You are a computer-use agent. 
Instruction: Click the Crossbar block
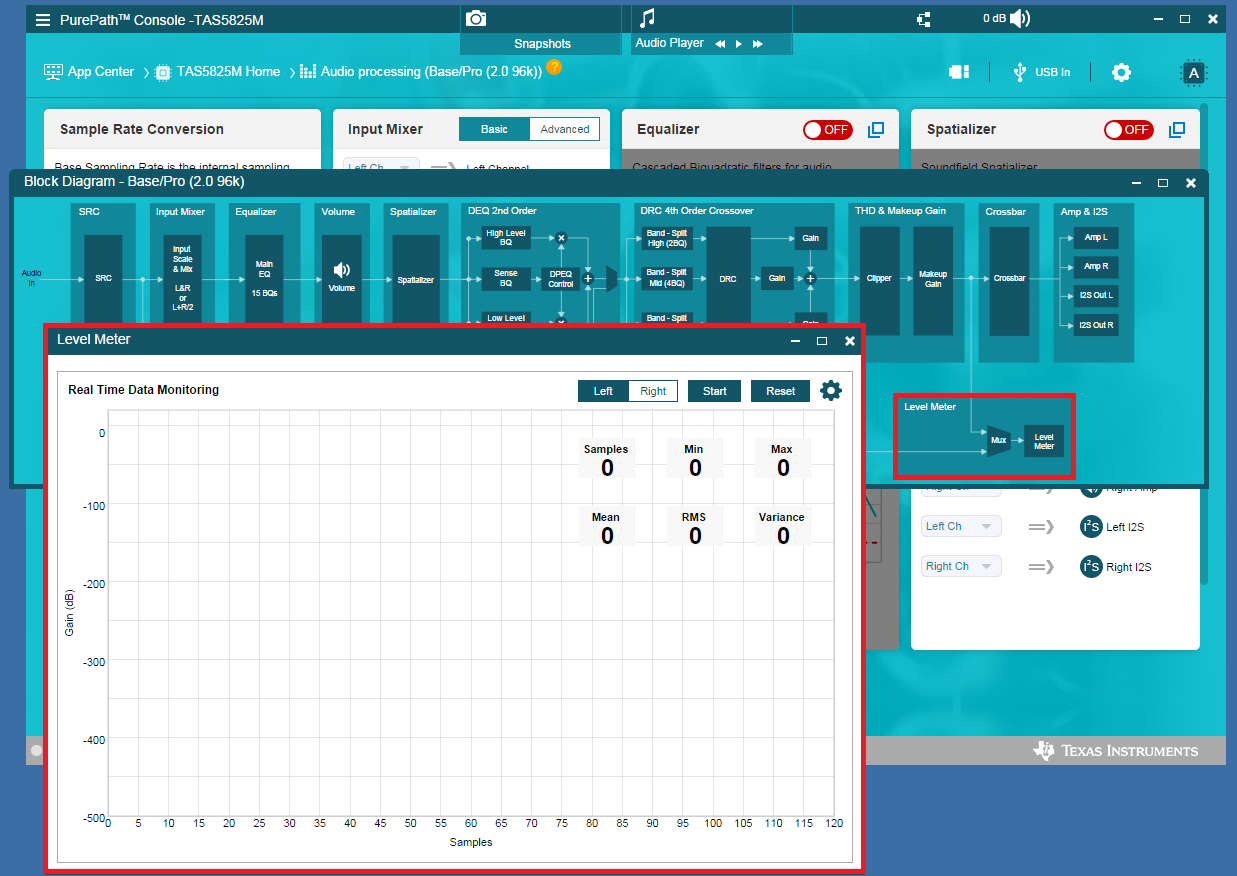1010,279
